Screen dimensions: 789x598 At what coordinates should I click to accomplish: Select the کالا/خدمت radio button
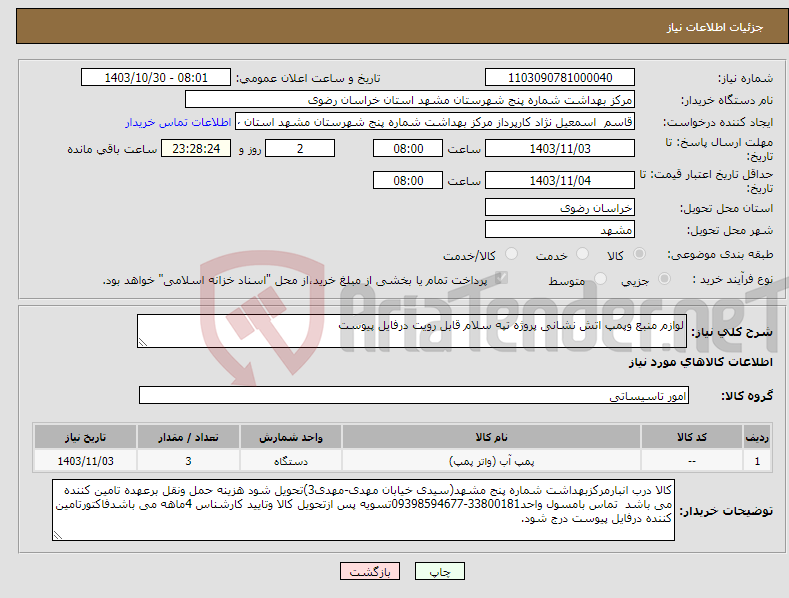511,254
